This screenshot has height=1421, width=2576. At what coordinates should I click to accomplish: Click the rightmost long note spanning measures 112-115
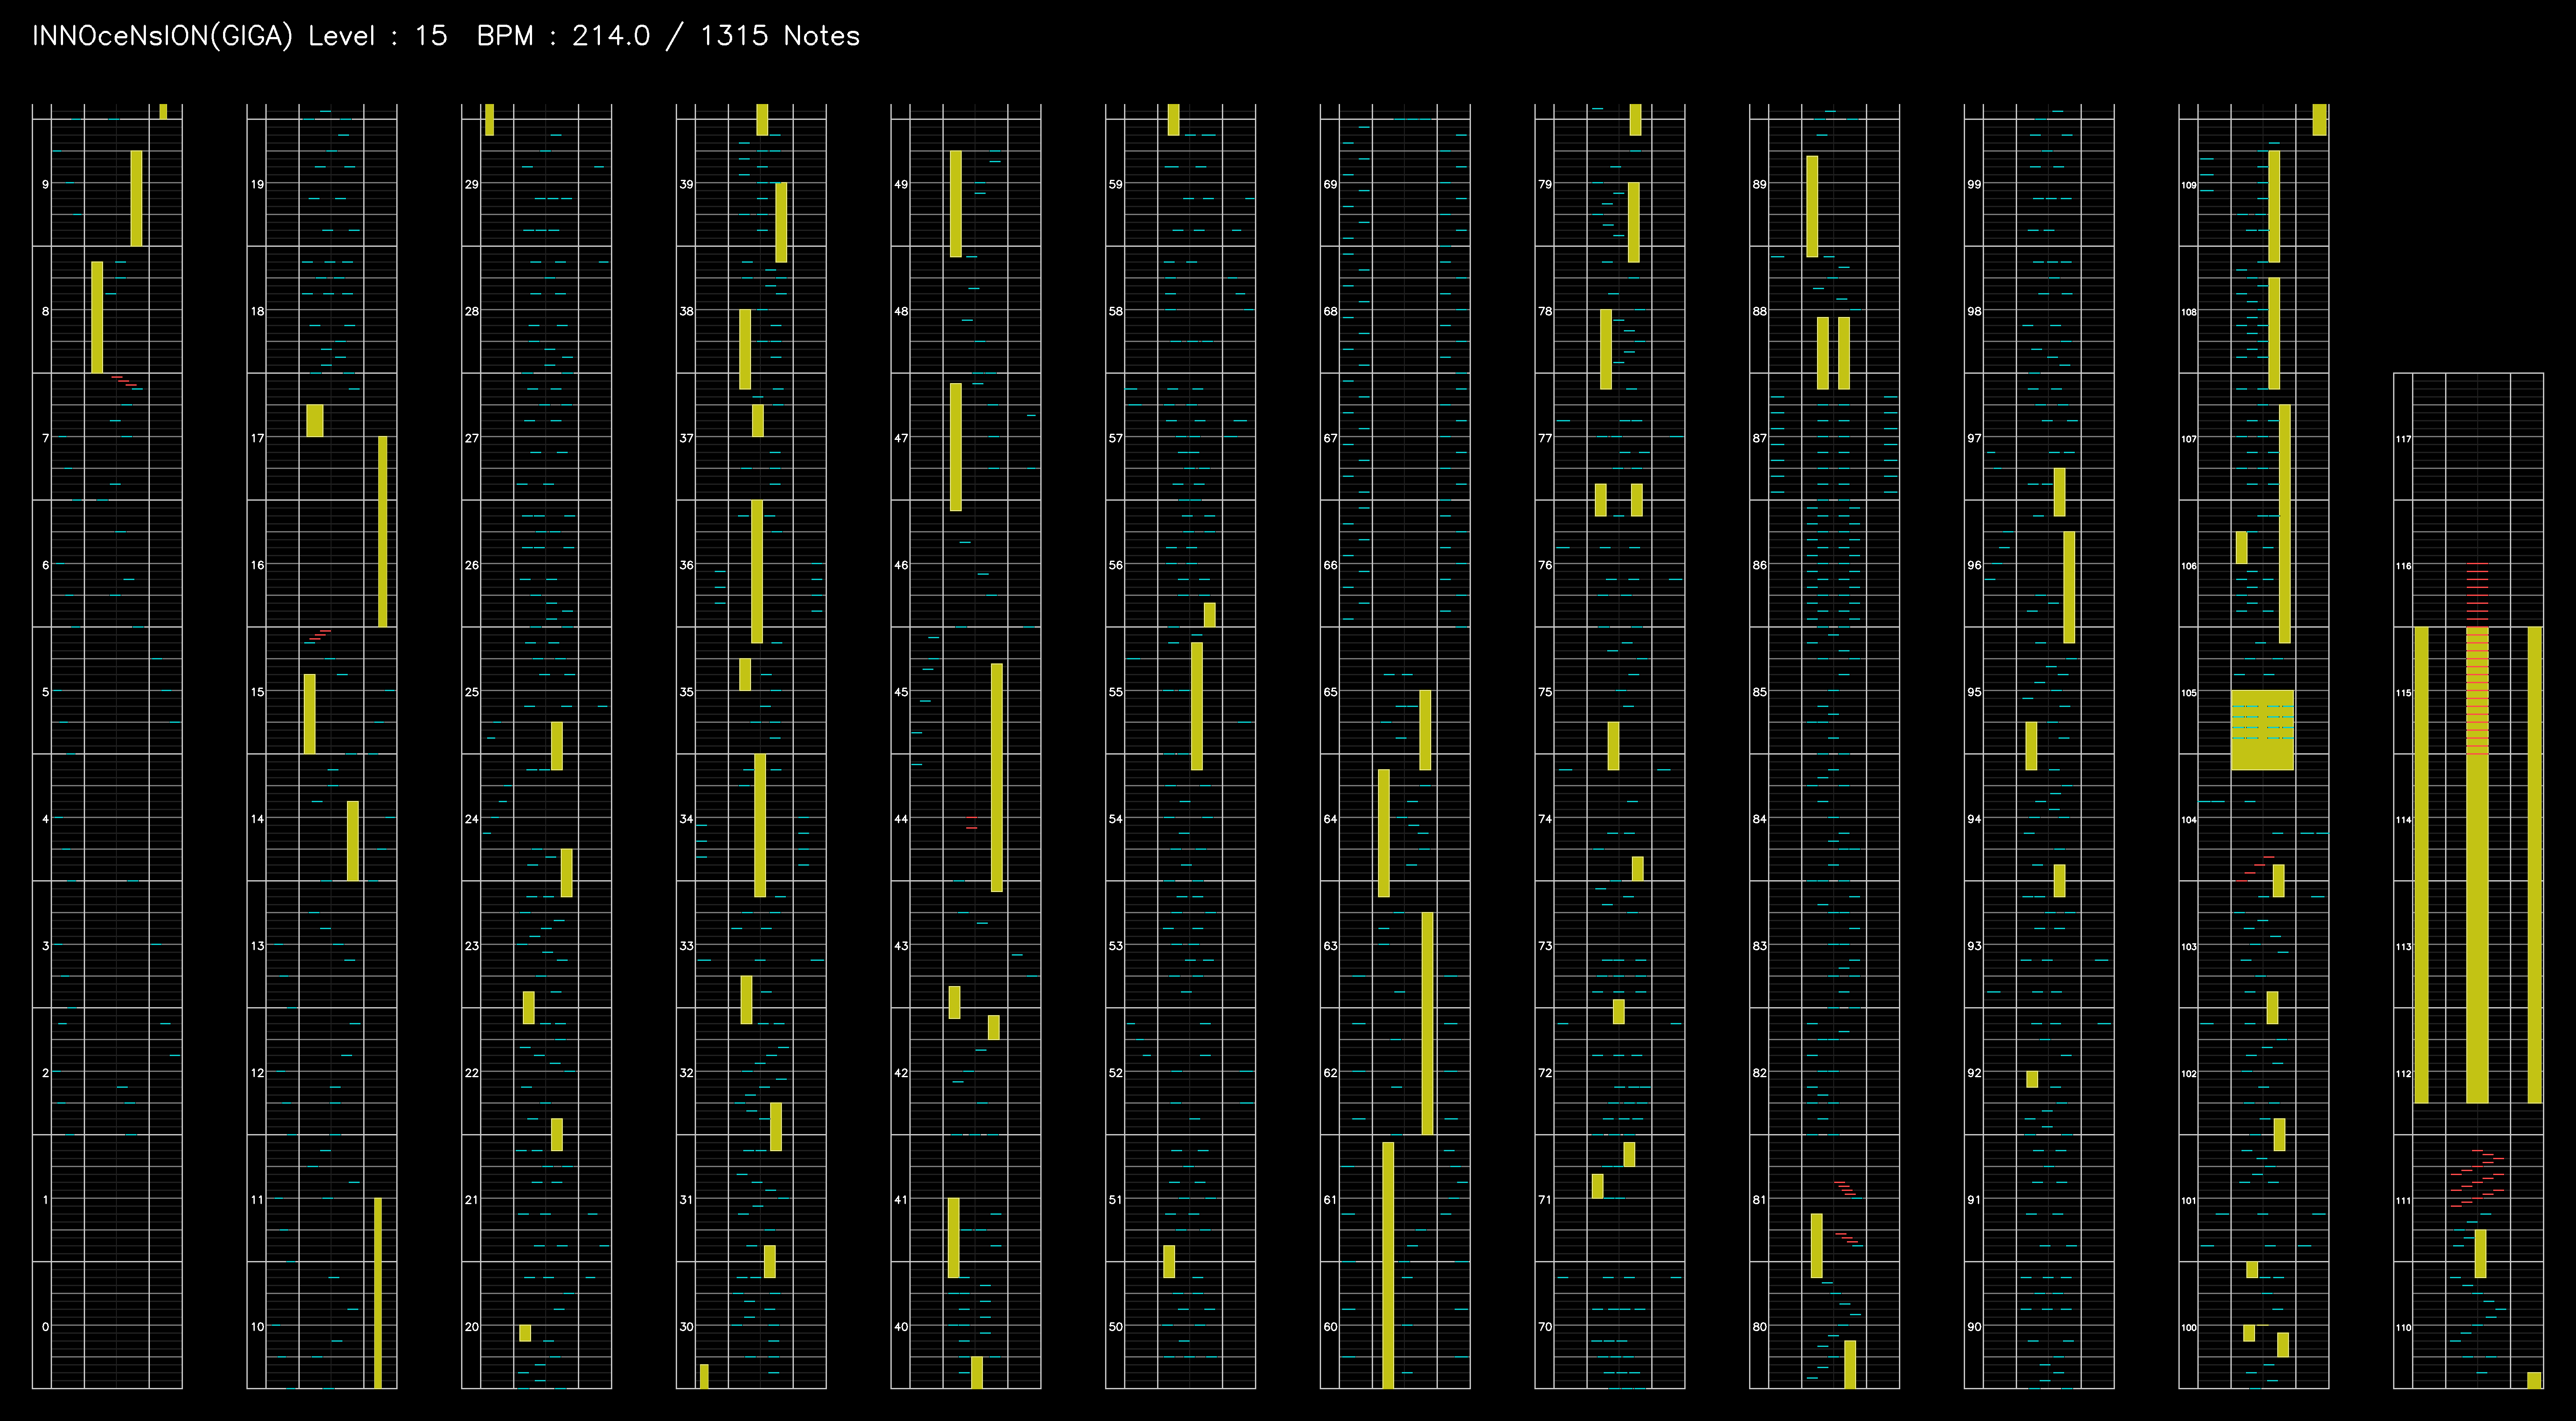tap(2535, 865)
